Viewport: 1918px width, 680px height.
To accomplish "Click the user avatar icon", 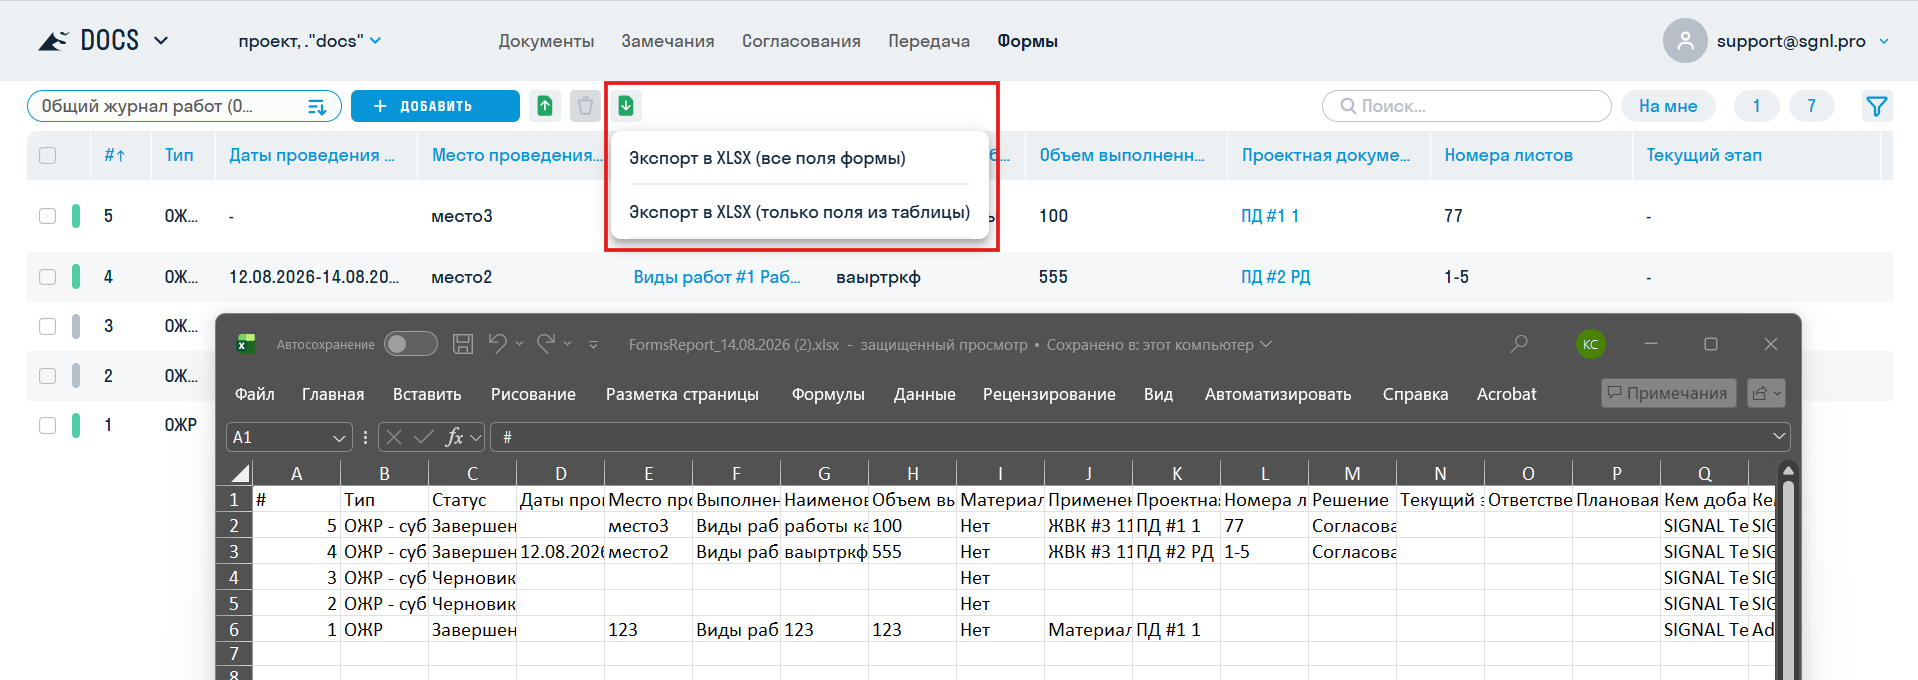I will coord(1685,41).
